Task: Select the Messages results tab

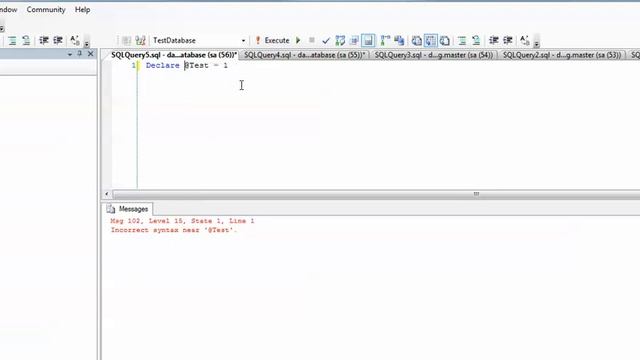Action: pos(128,209)
